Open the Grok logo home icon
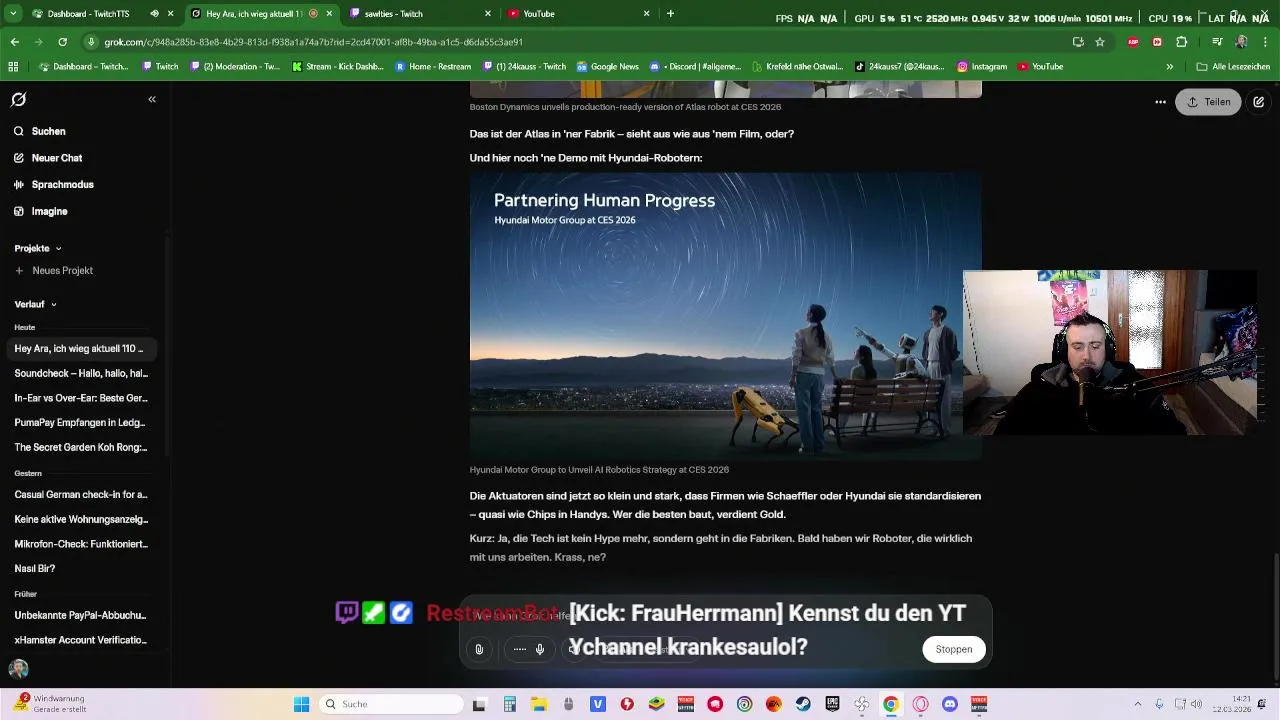The image size is (1280, 720). (18, 100)
